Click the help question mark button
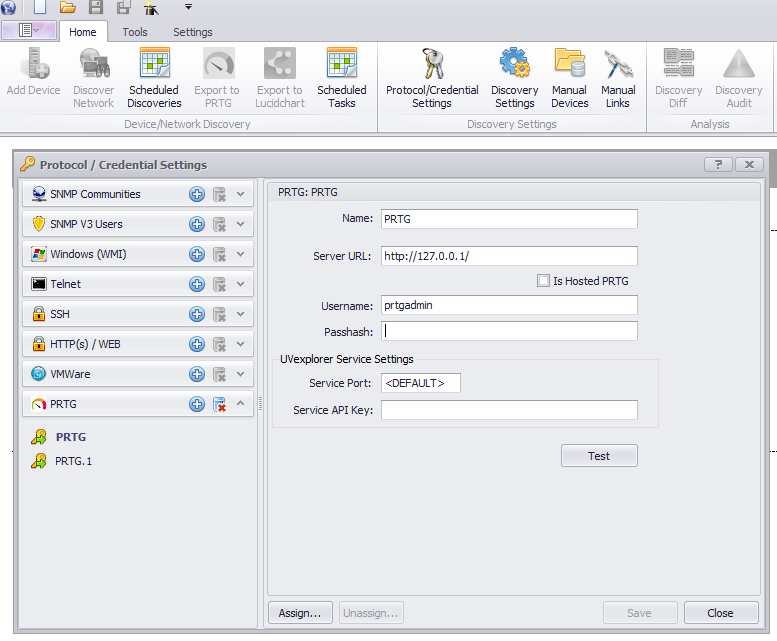777x641 pixels. point(718,164)
